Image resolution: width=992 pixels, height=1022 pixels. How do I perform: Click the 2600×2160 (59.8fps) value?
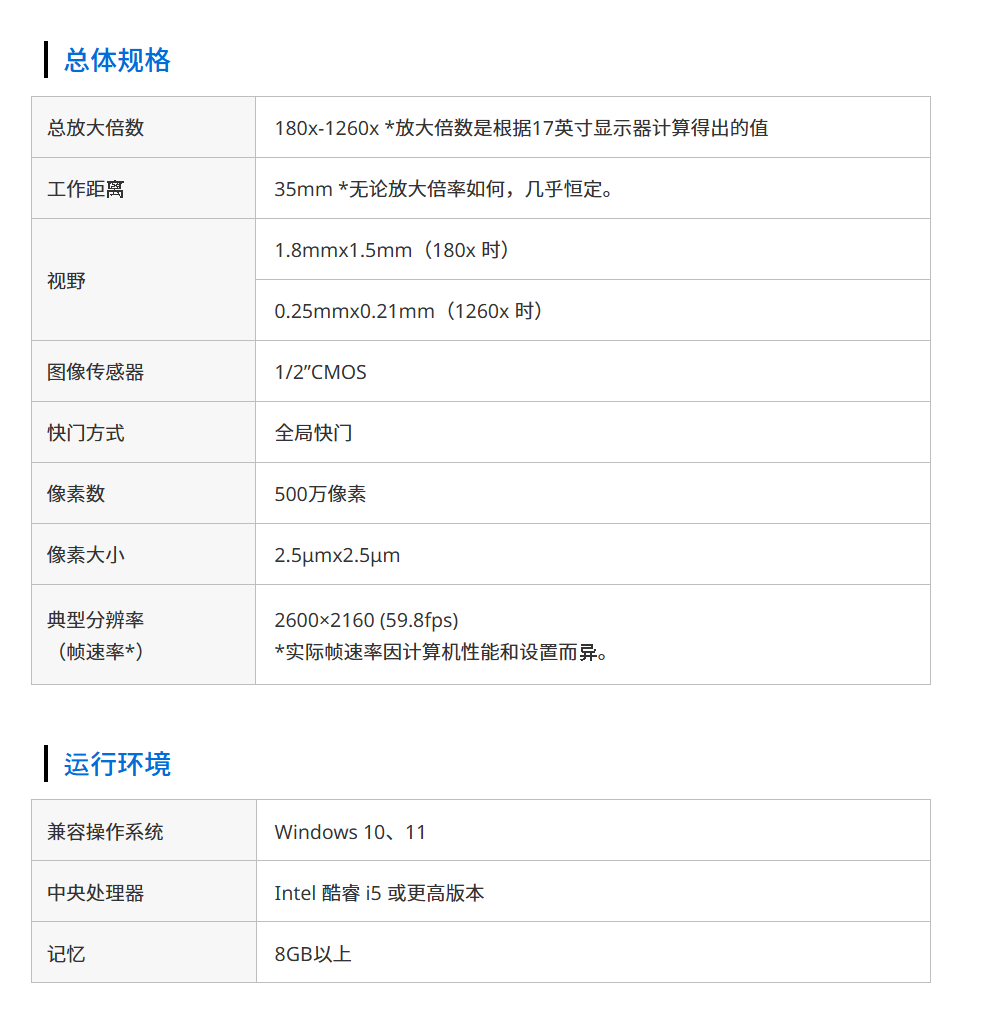pyautogui.click(x=366, y=620)
